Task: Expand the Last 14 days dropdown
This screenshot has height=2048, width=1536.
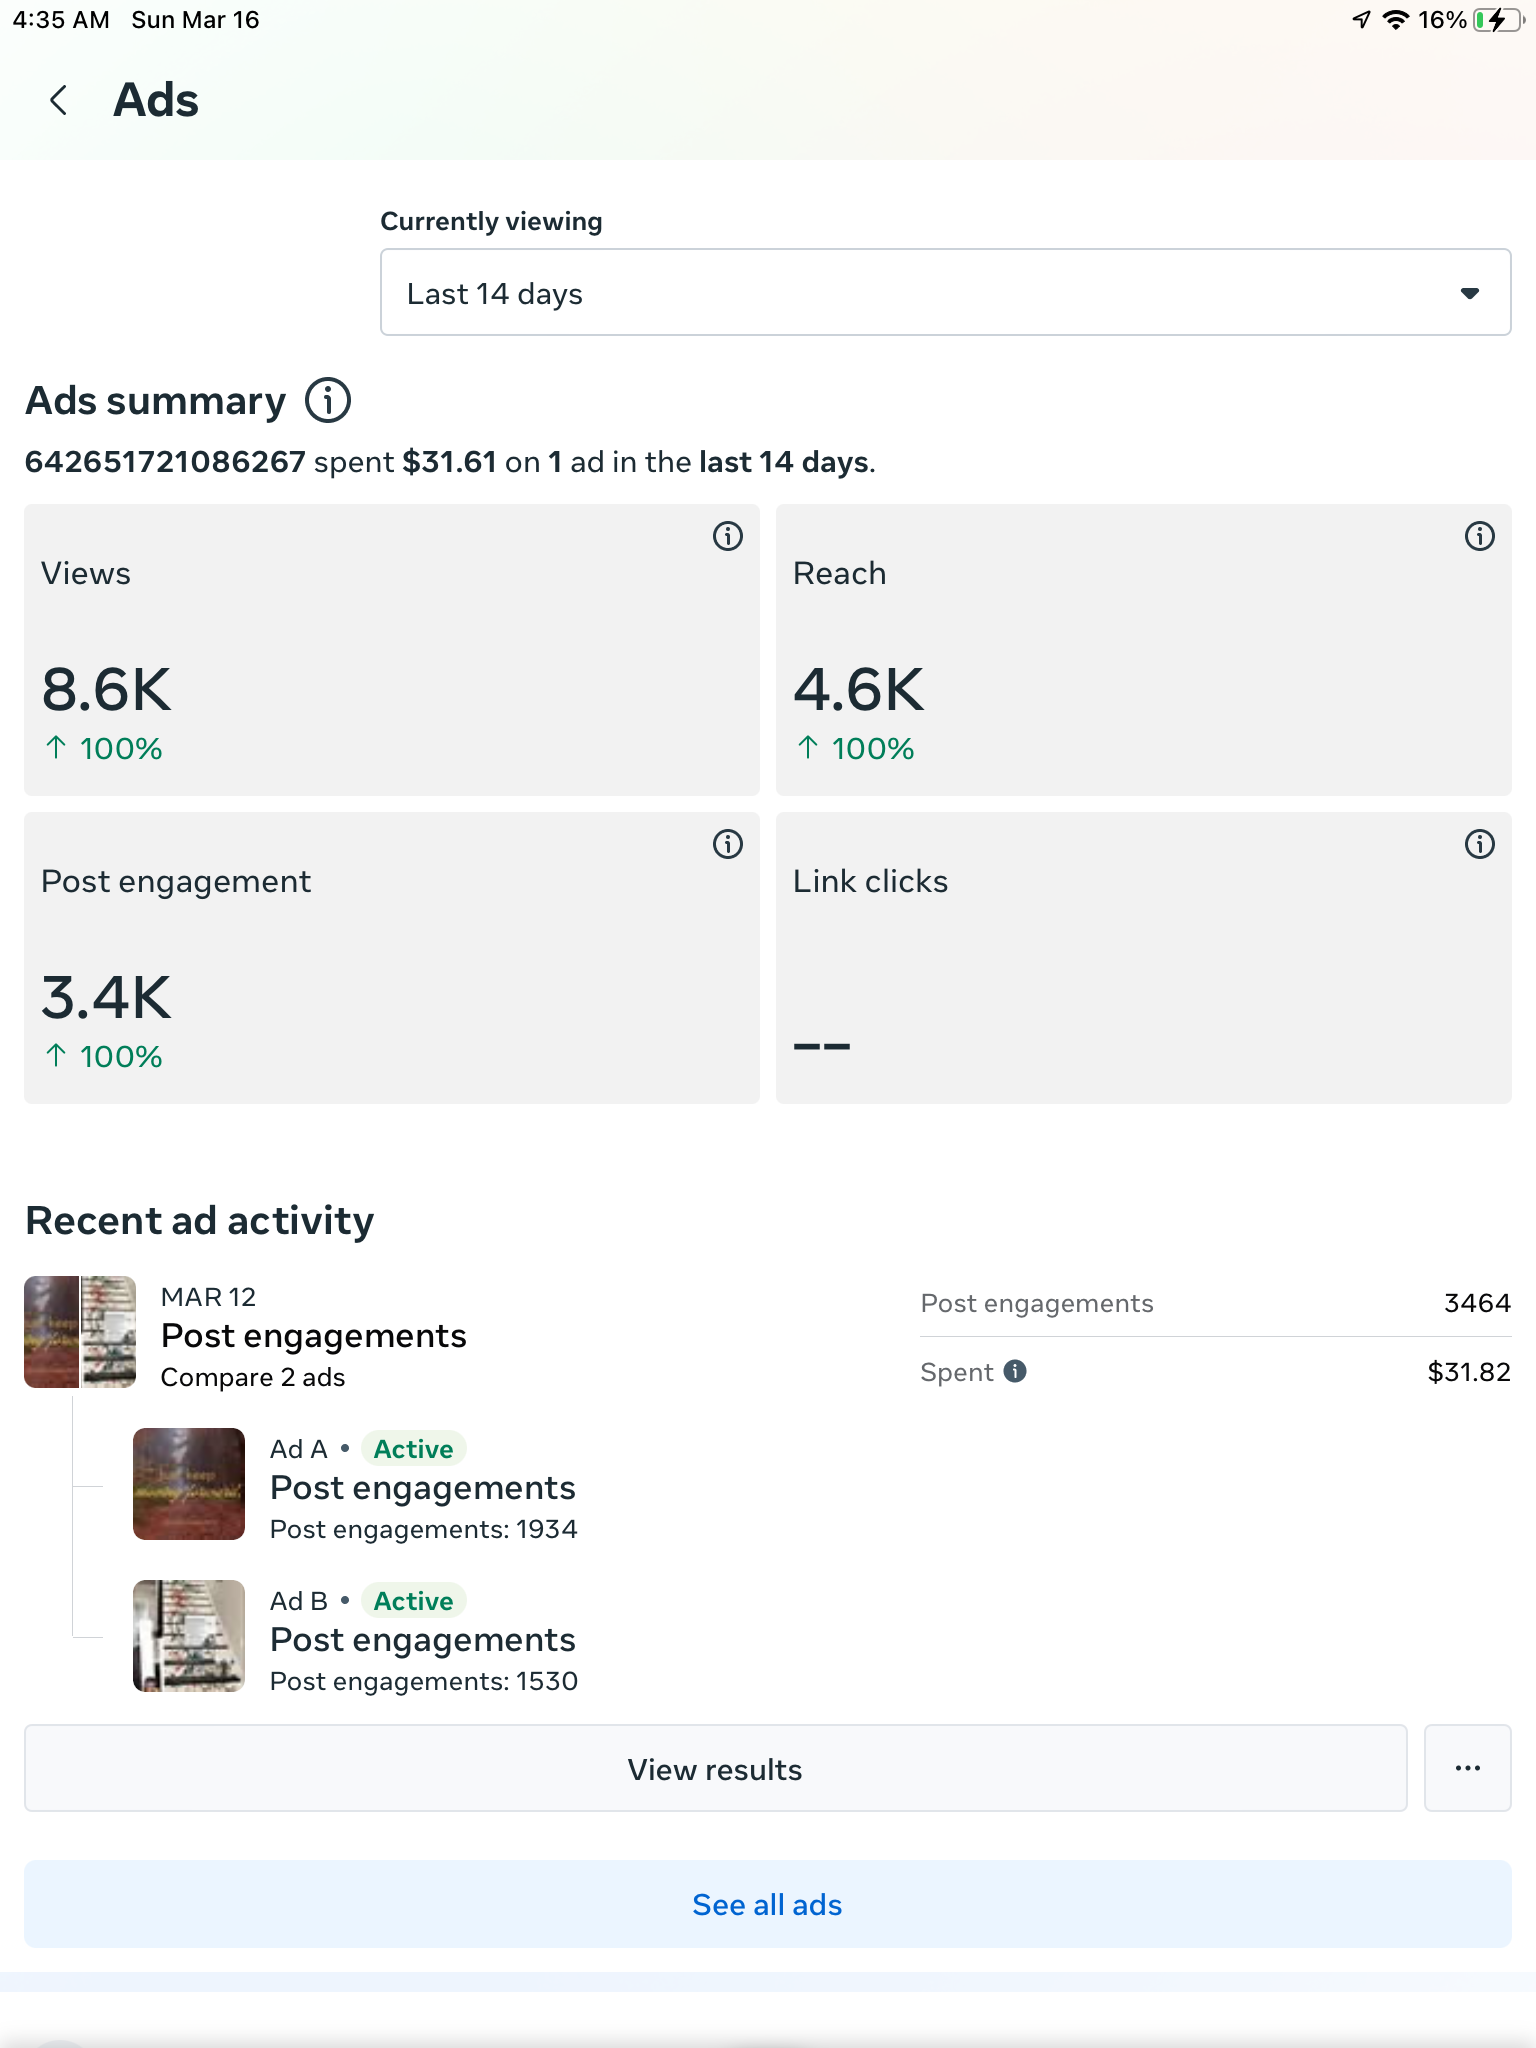Action: pyautogui.click(x=944, y=293)
